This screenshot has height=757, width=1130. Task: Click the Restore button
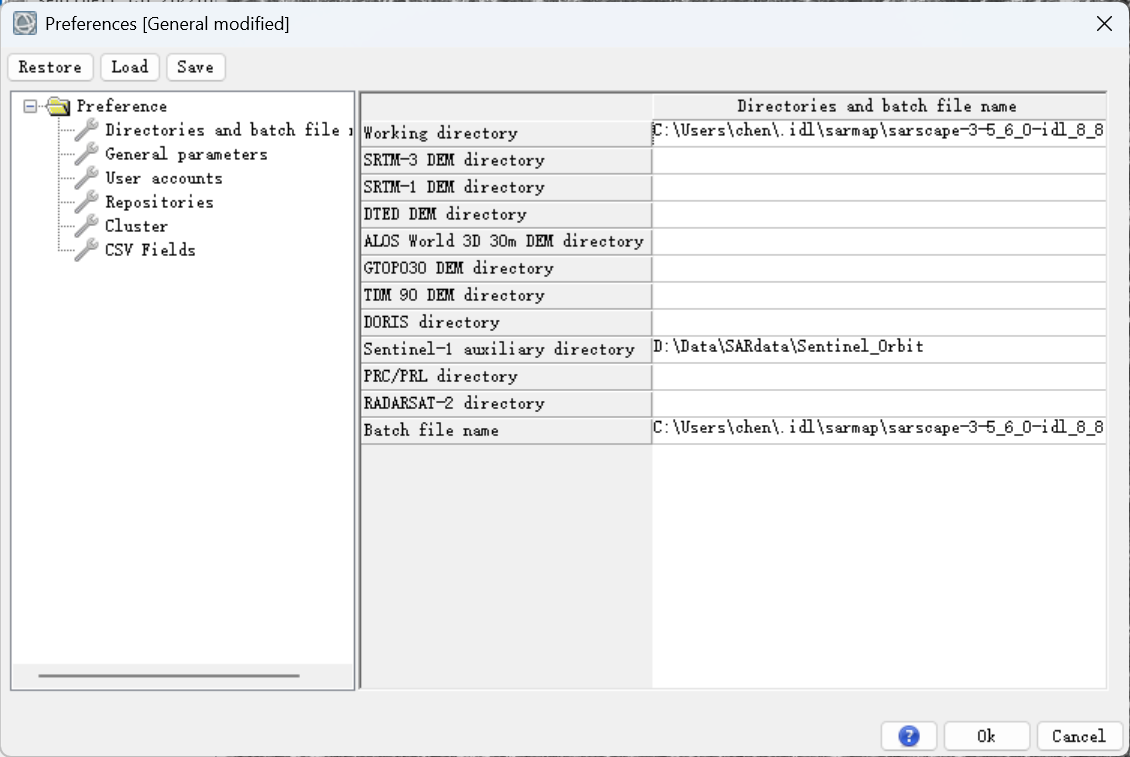(50, 67)
